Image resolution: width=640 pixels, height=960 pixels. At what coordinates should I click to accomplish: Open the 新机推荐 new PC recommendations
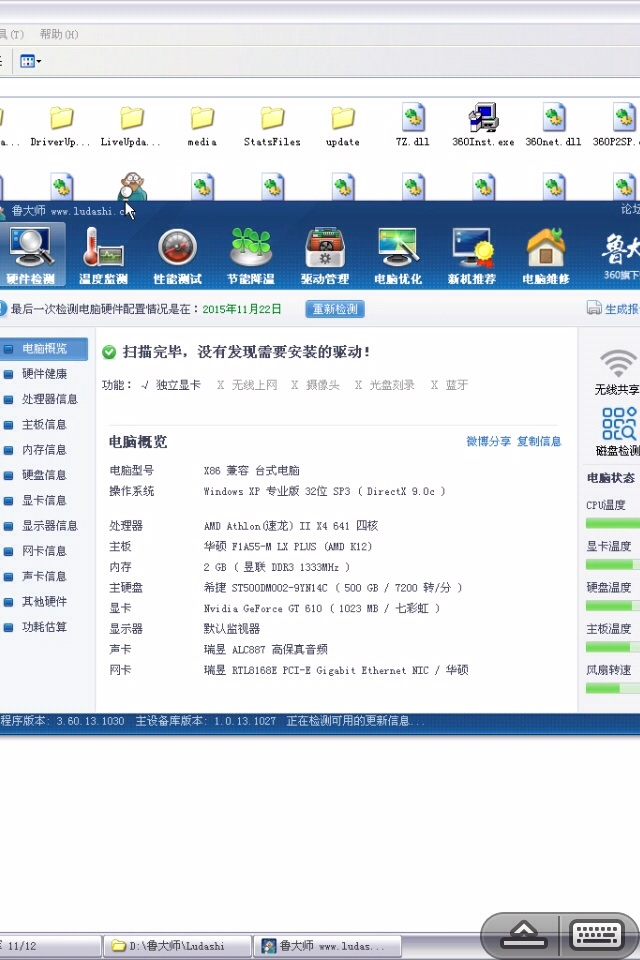[472, 256]
